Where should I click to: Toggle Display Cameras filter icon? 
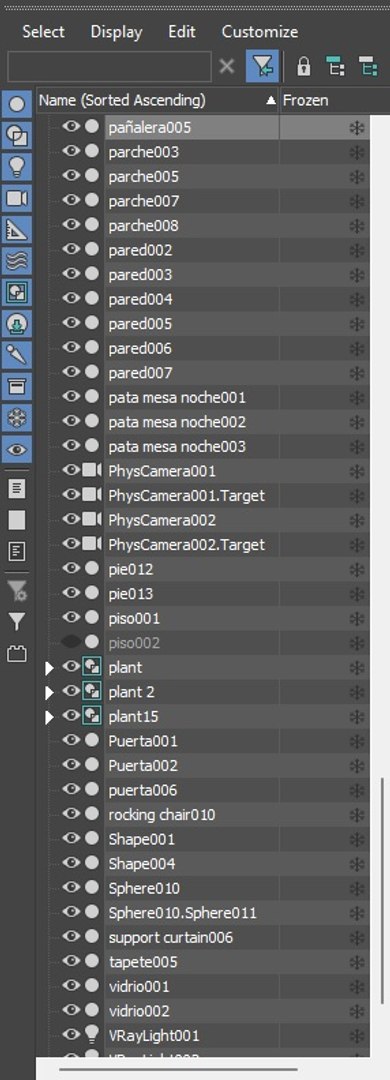pyautogui.click(x=17, y=199)
